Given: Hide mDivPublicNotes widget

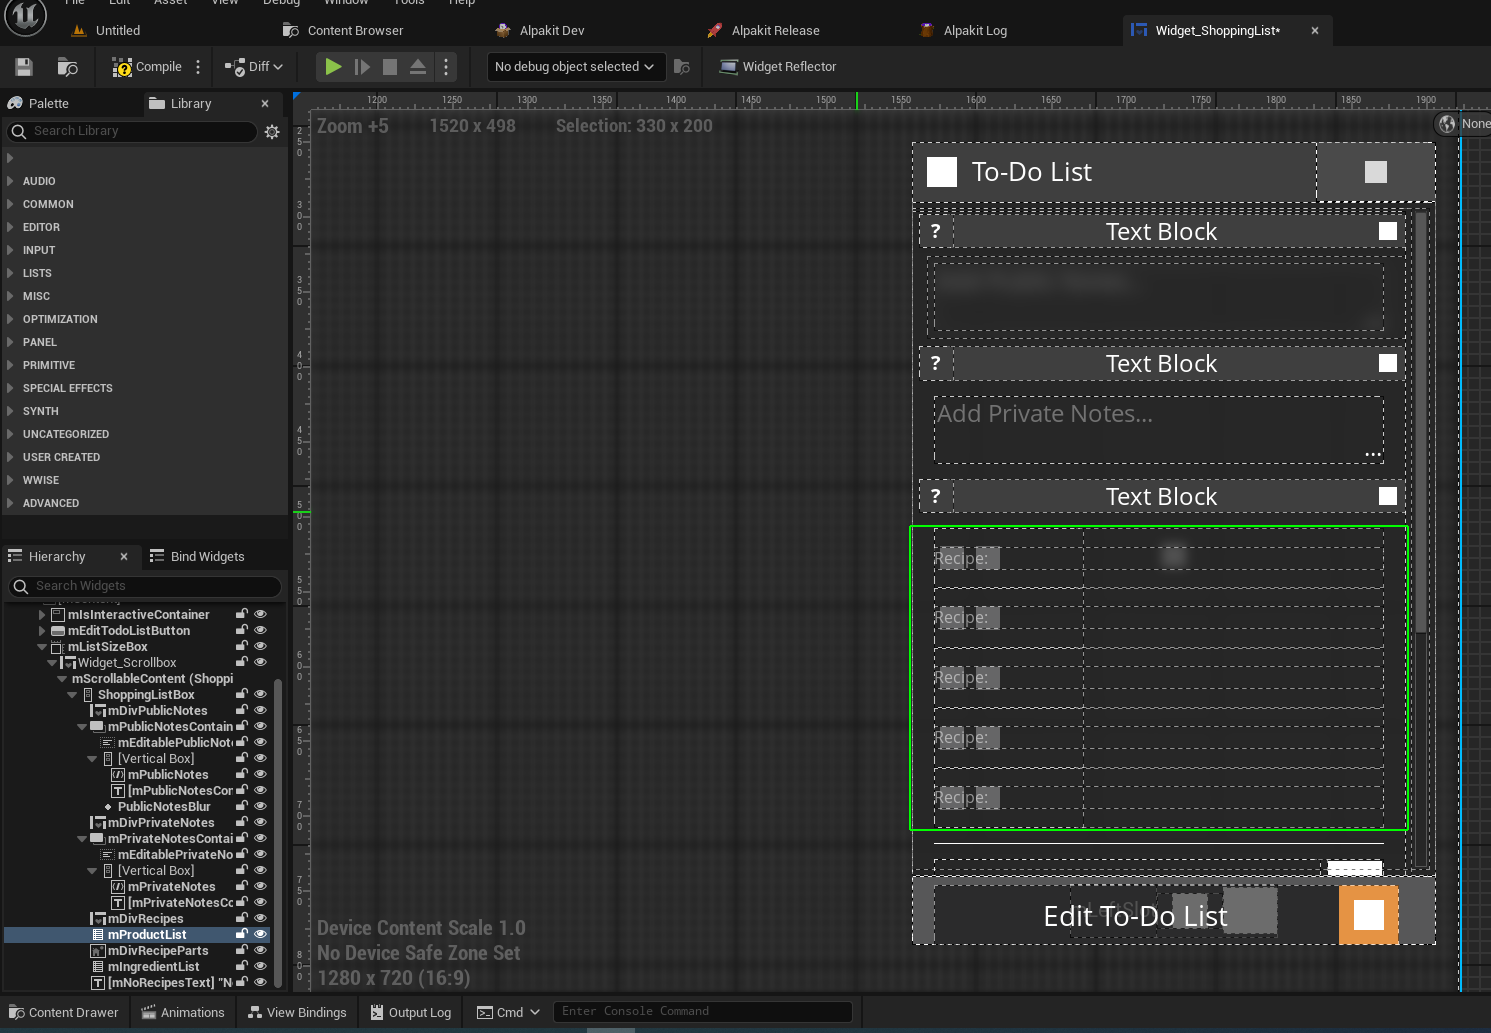Looking at the screenshot, I should coord(261,711).
